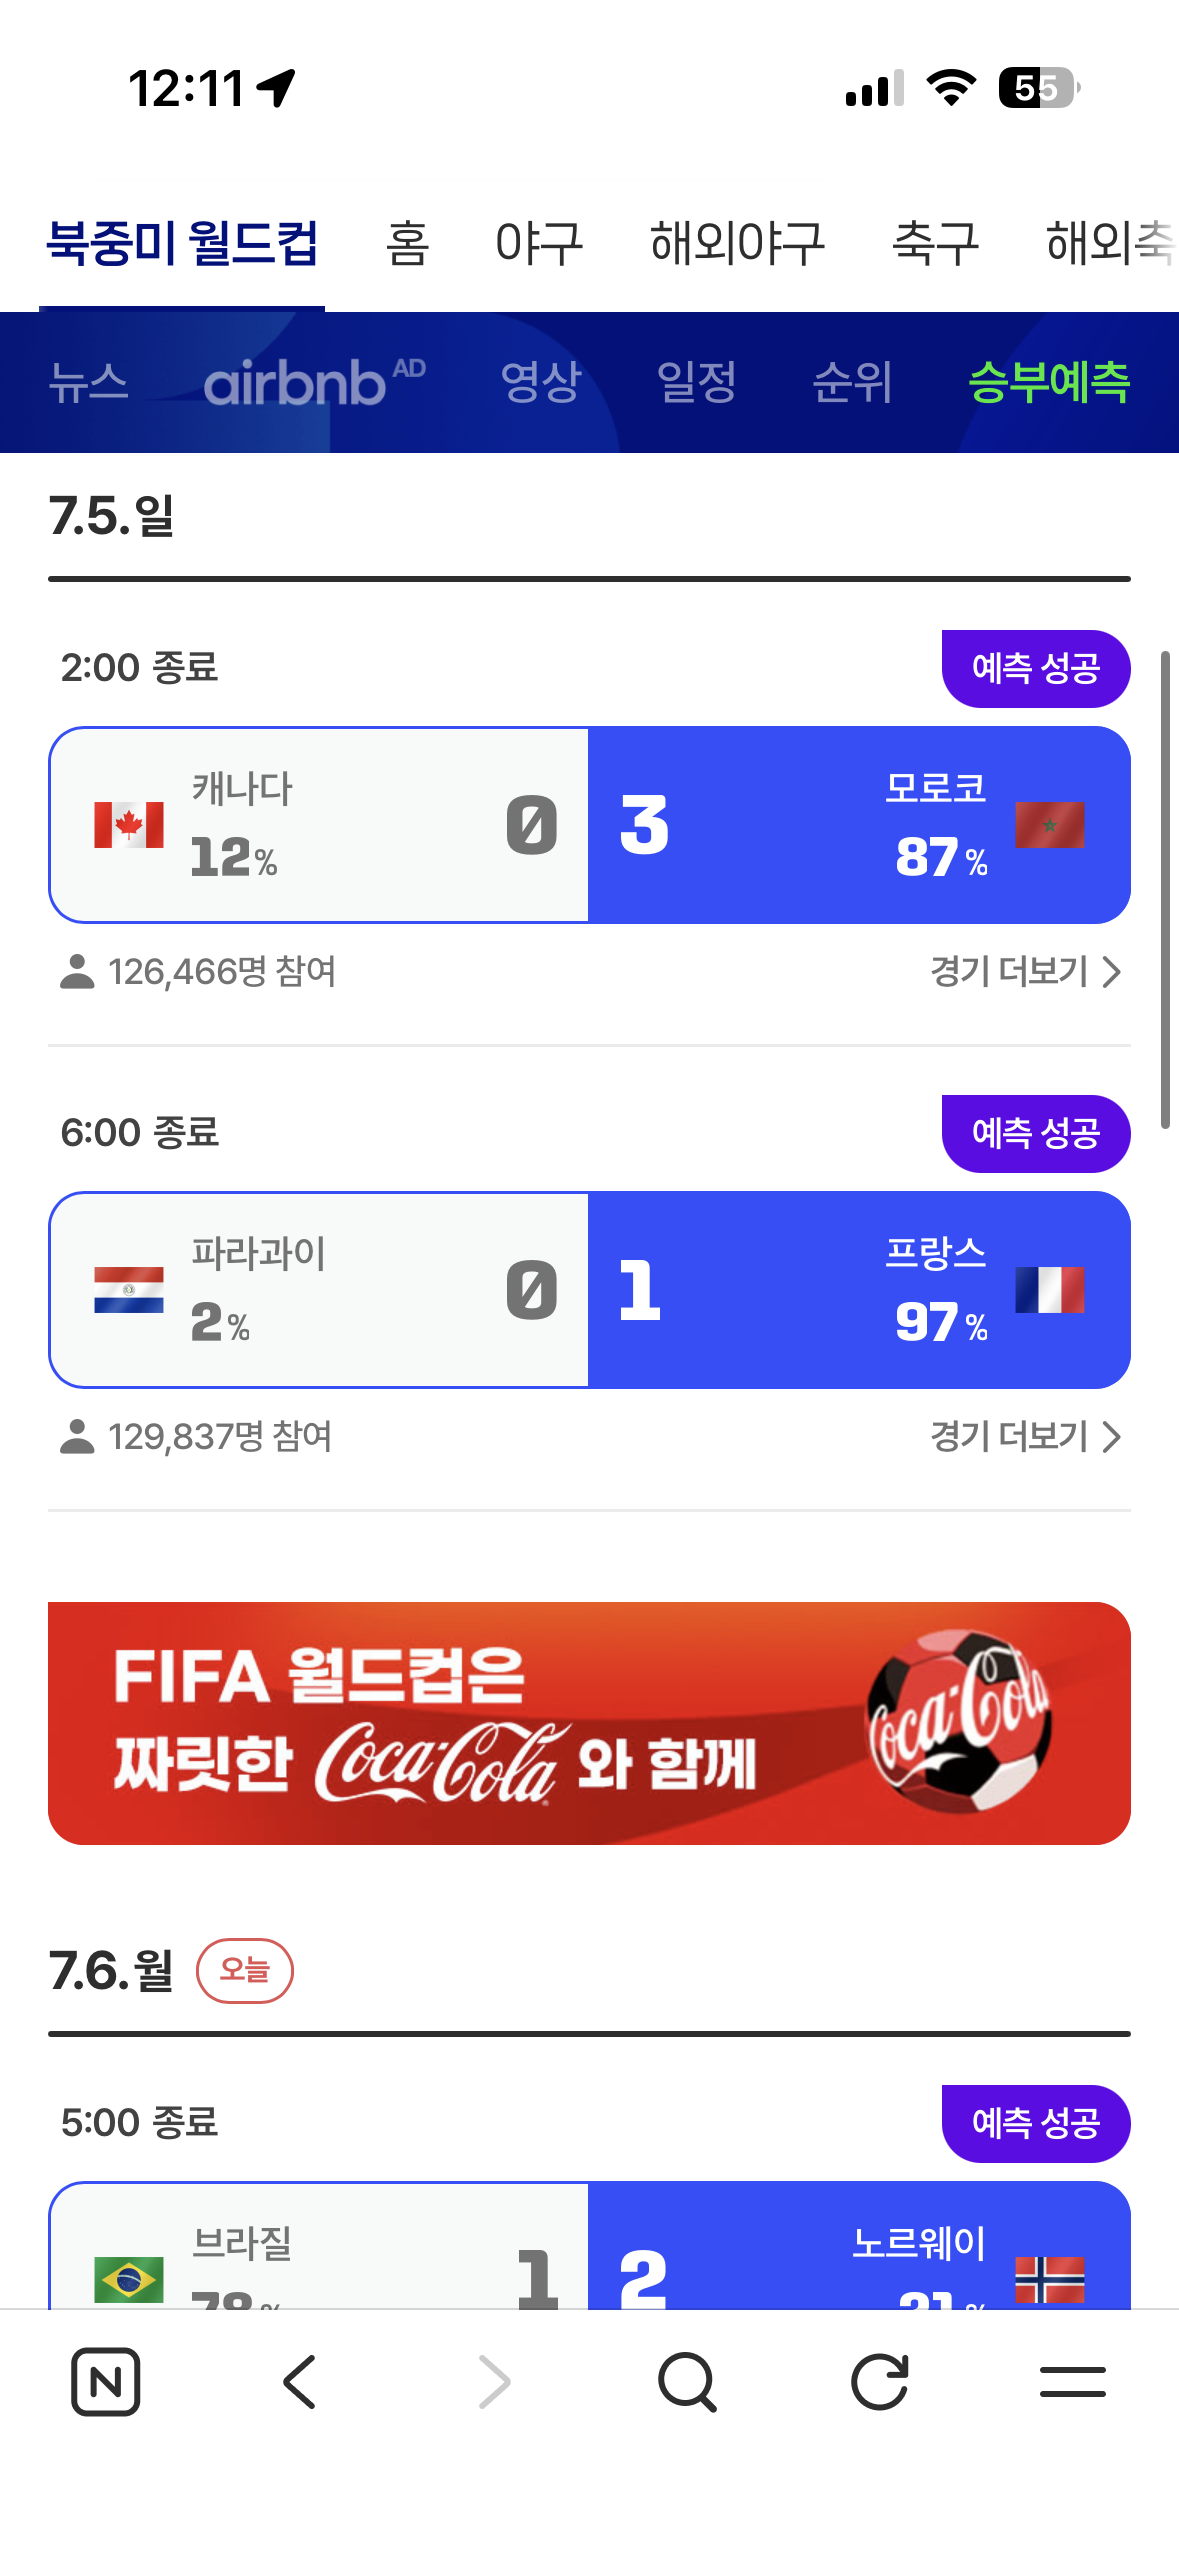1179x2556 pixels.
Task: Select 해외야구 in the top menu
Action: [738, 243]
